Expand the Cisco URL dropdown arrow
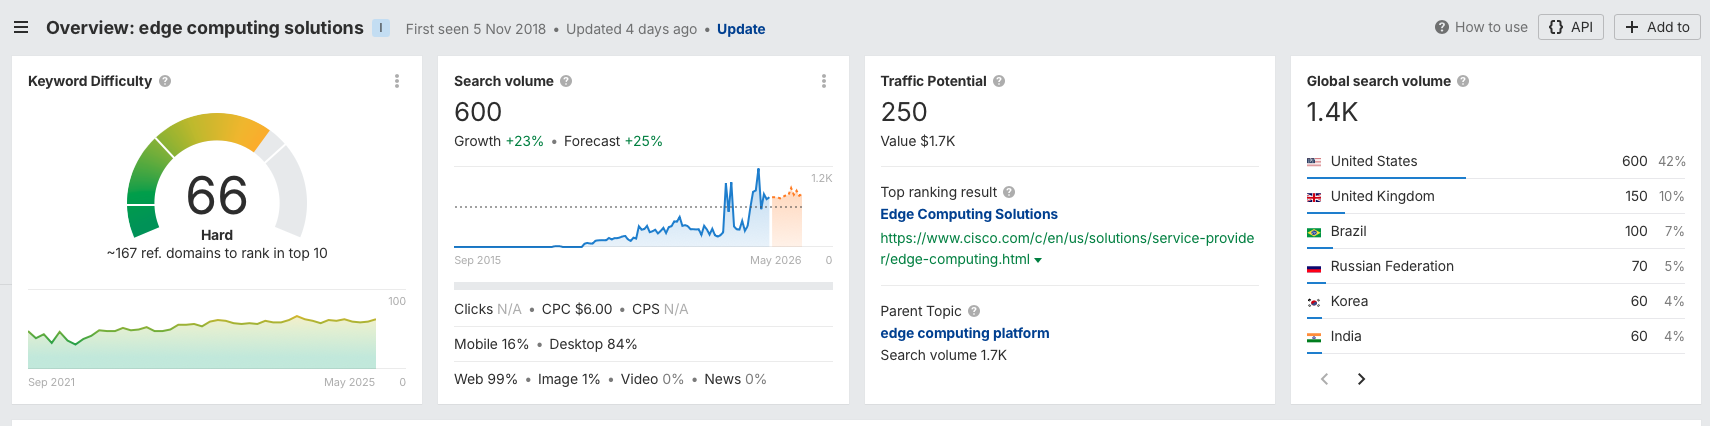 point(1038,260)
